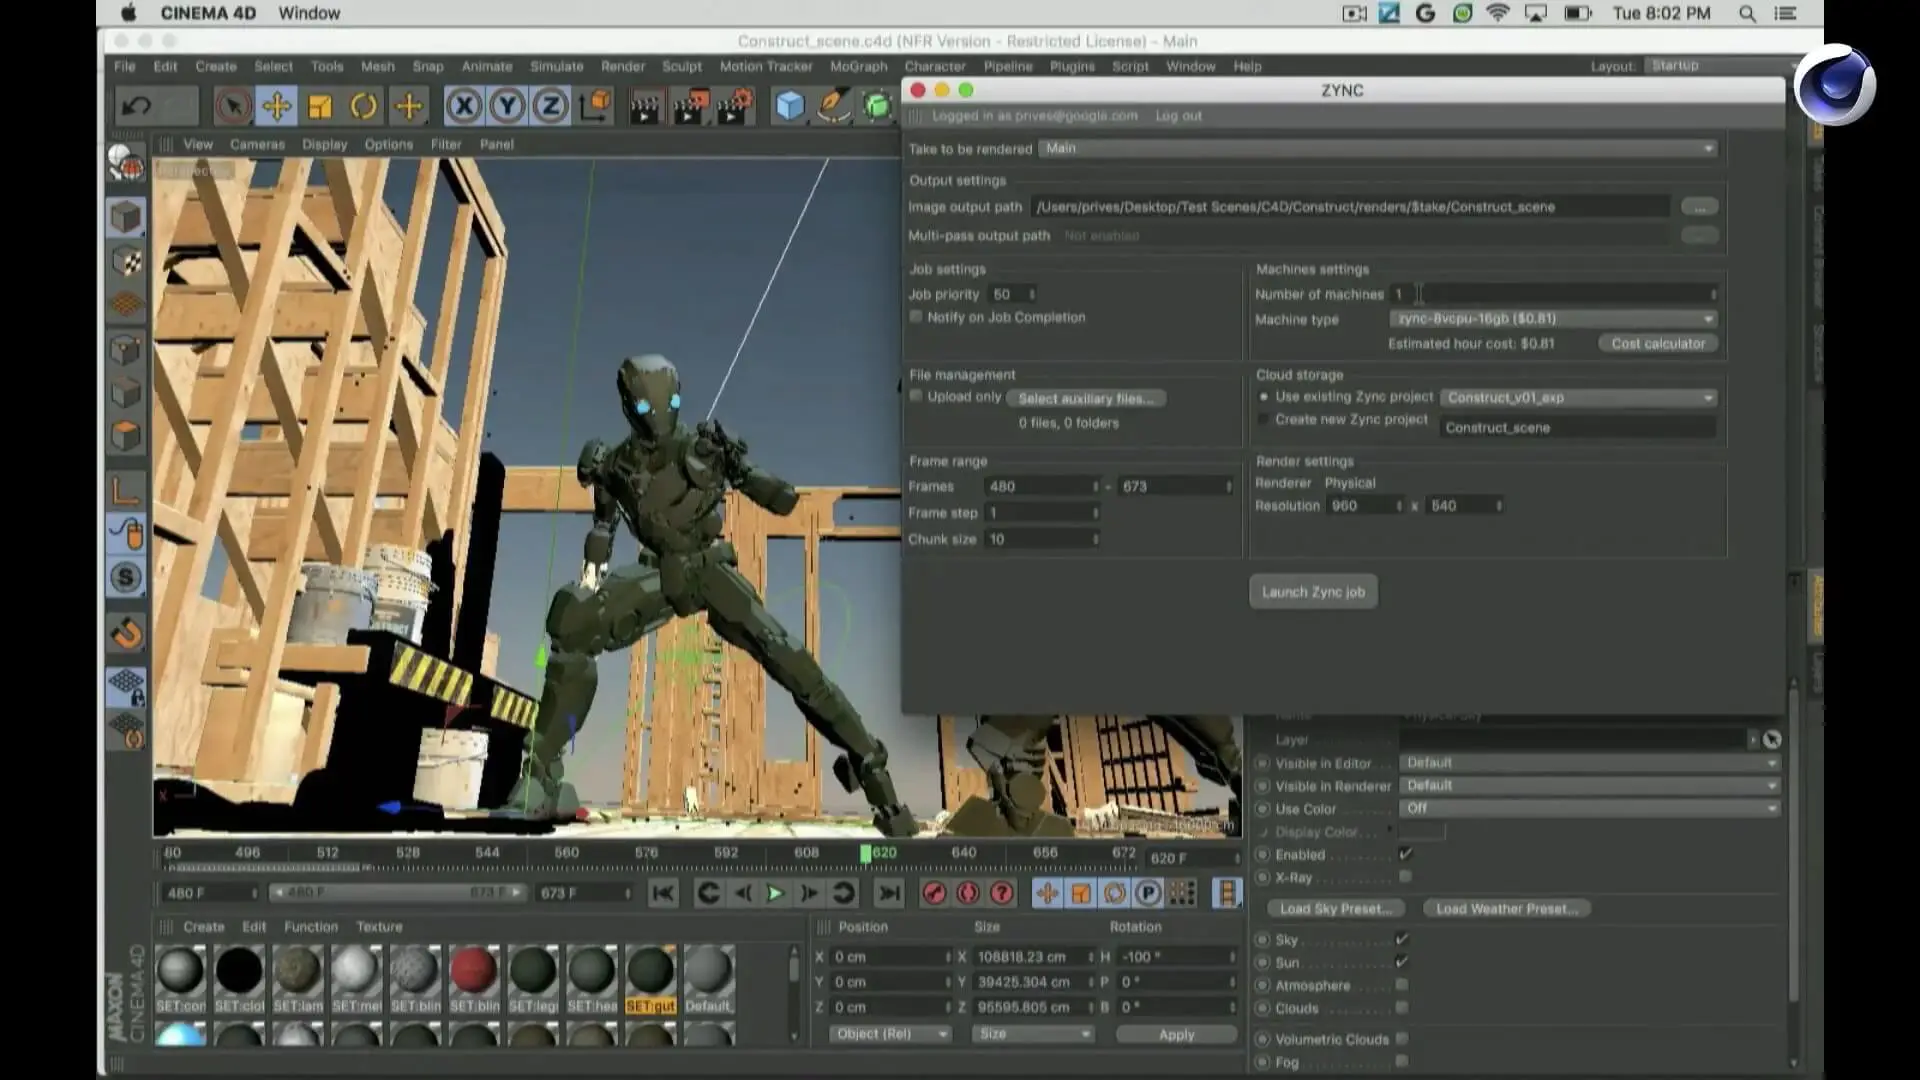Click the Number of machines field
This screenshot has width=1920, height=1080.
(x=1553, y=294)
